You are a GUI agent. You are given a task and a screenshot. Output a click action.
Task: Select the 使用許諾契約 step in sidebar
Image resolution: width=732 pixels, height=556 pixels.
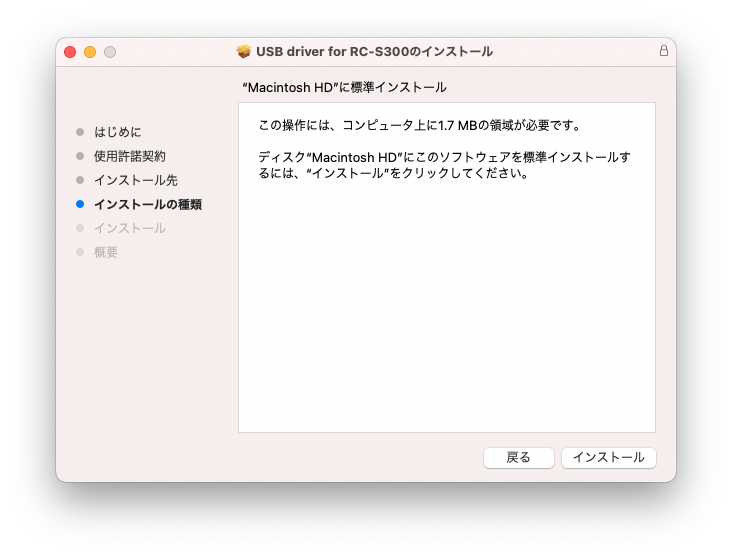tap(130, 156)
